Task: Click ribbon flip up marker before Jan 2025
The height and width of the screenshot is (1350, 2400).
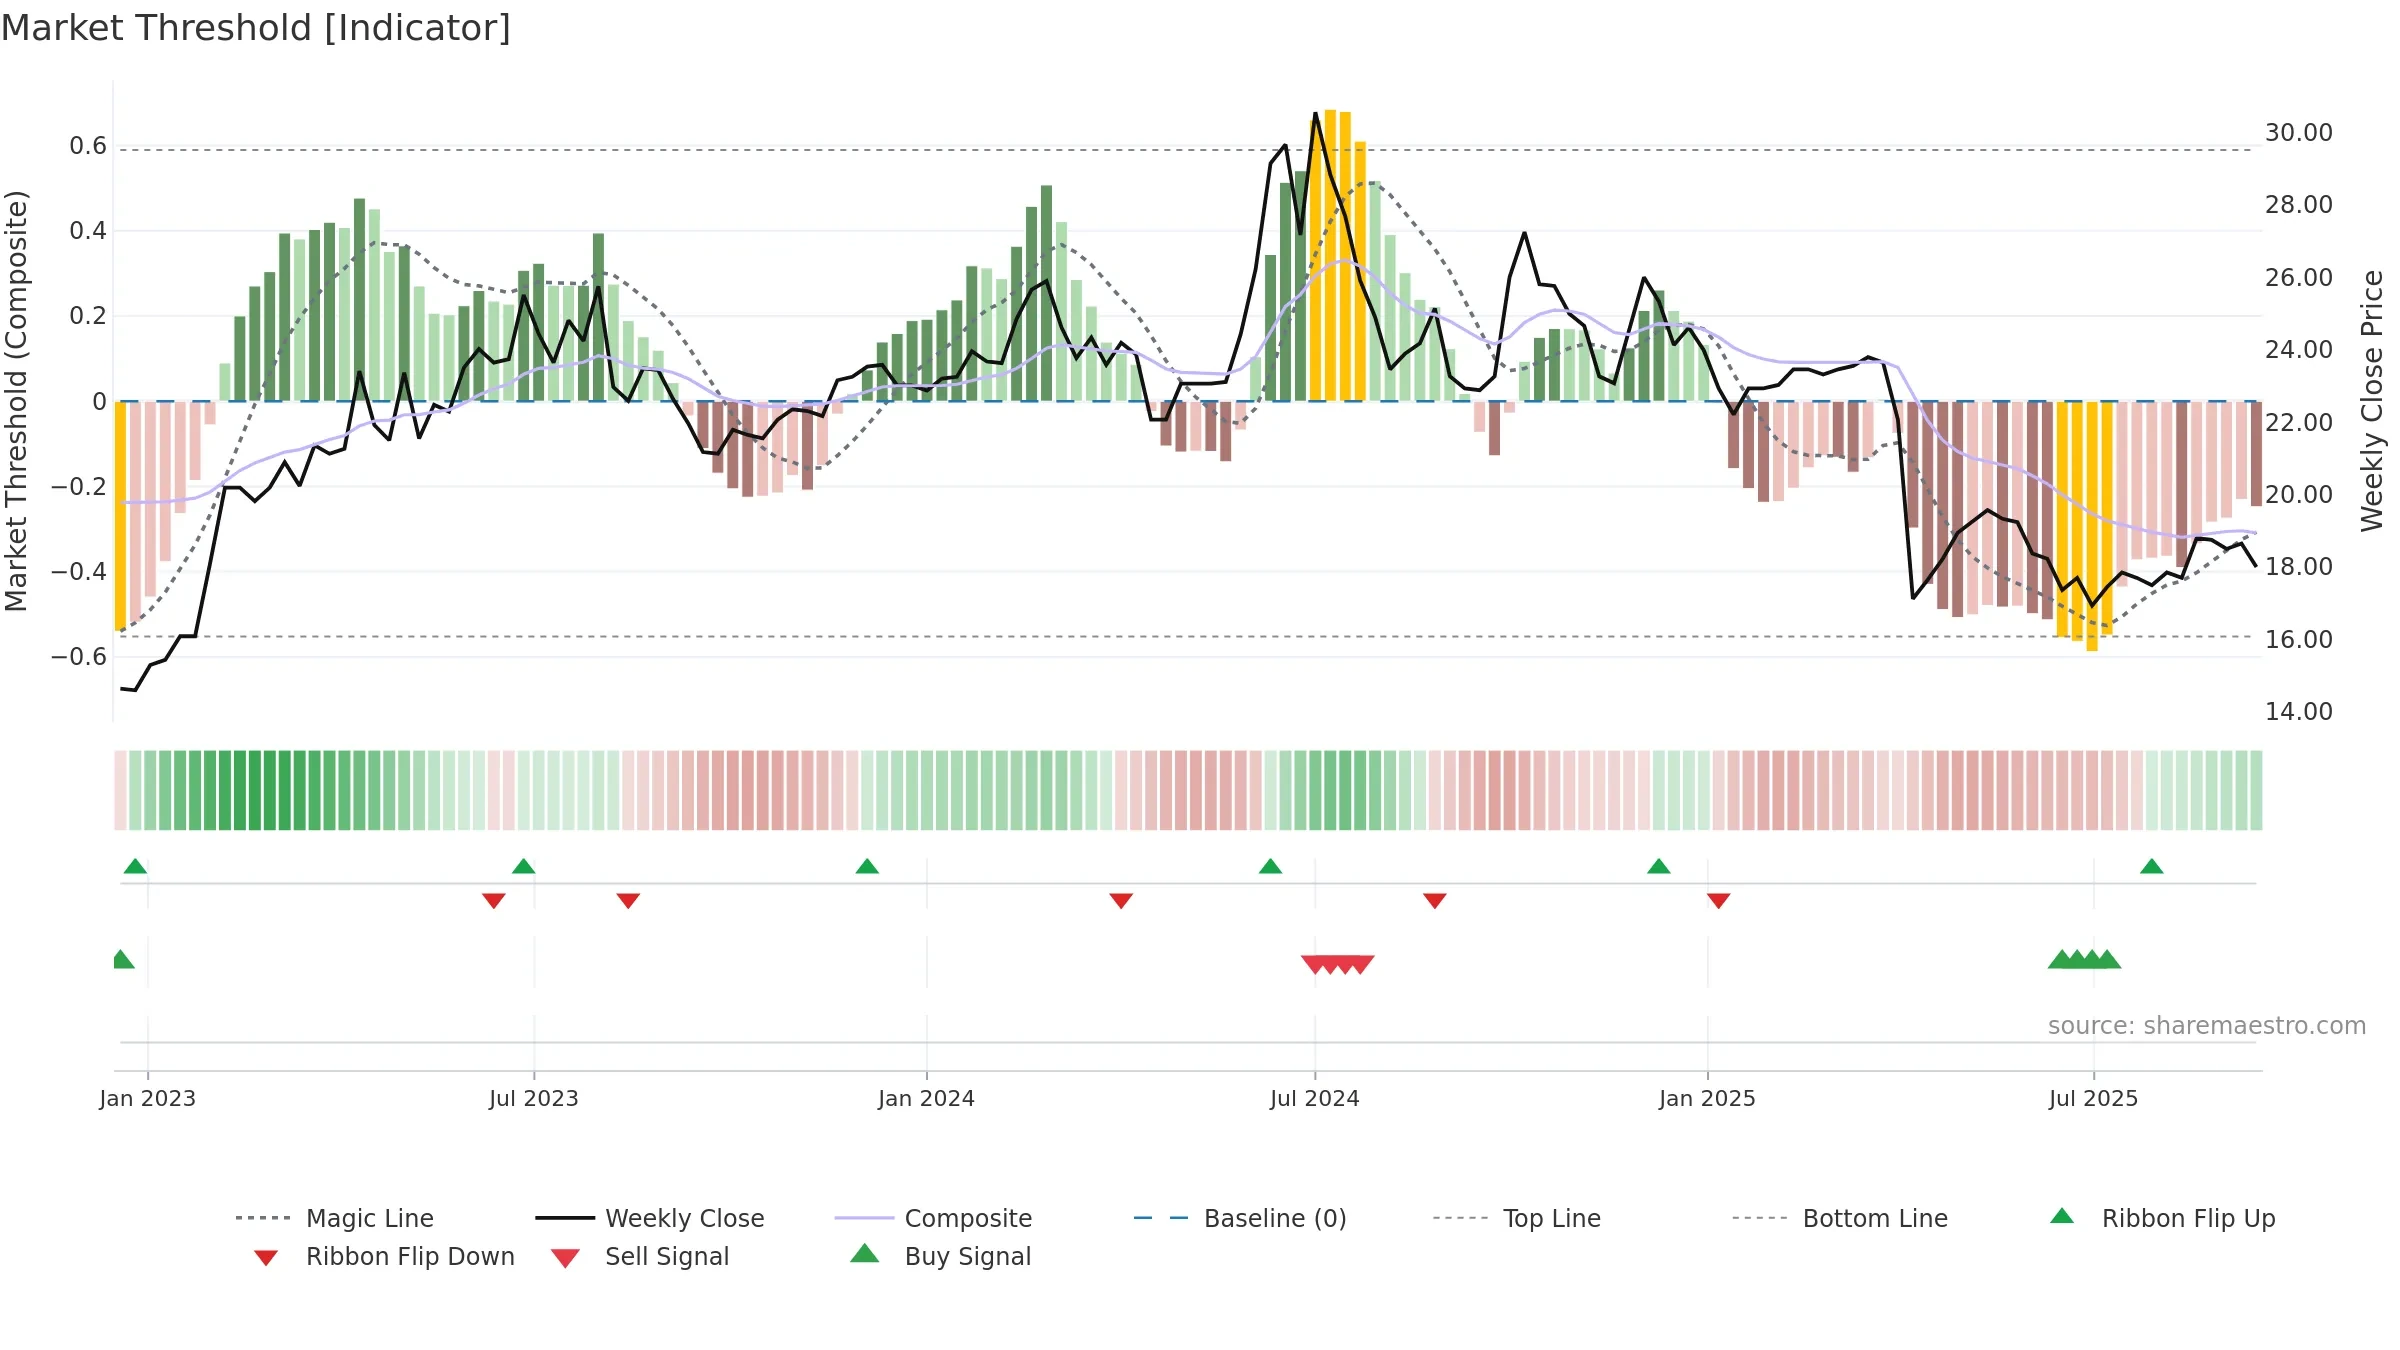Action: pos(1658,866)
